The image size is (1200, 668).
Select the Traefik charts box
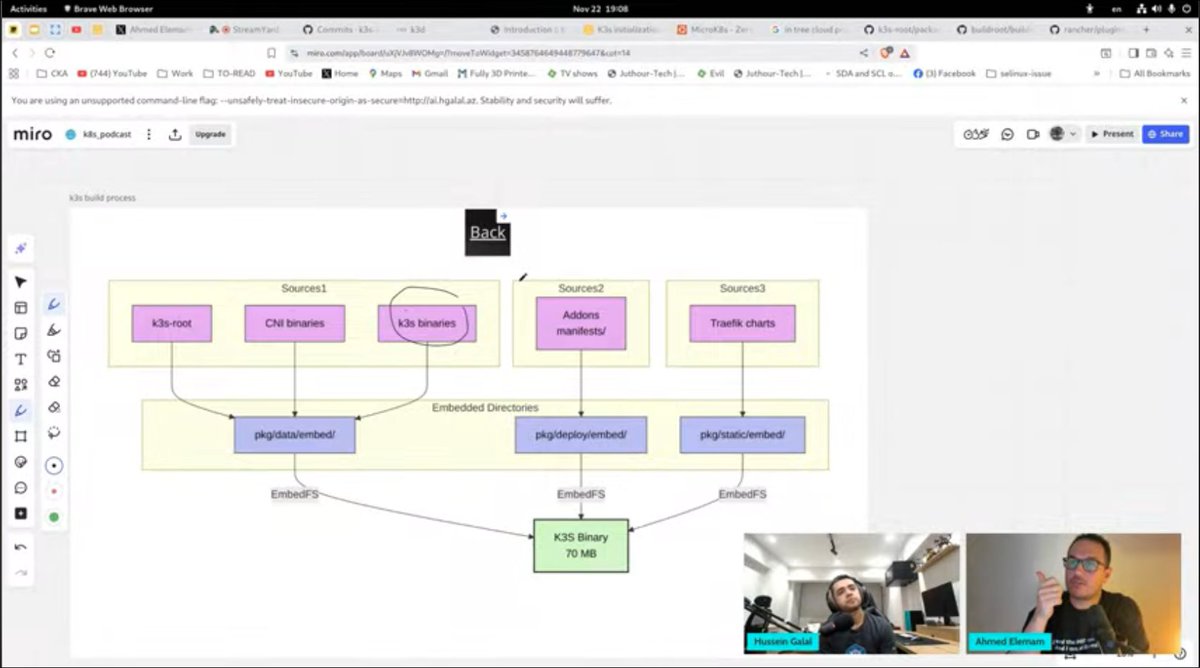[x=743, y=324]
